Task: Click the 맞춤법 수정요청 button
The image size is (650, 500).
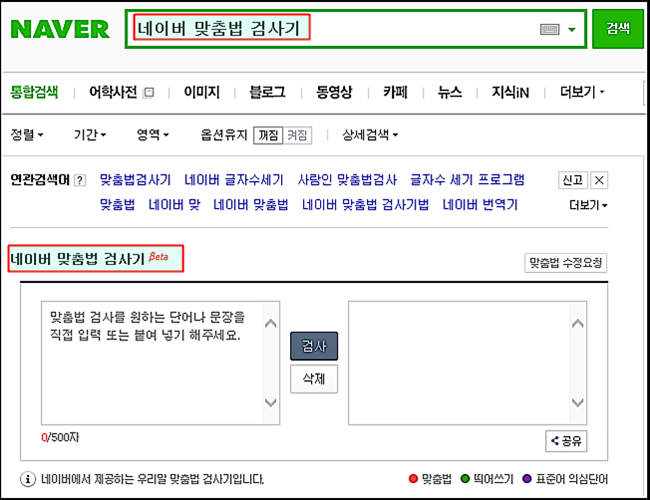Action: pos(565,263)
